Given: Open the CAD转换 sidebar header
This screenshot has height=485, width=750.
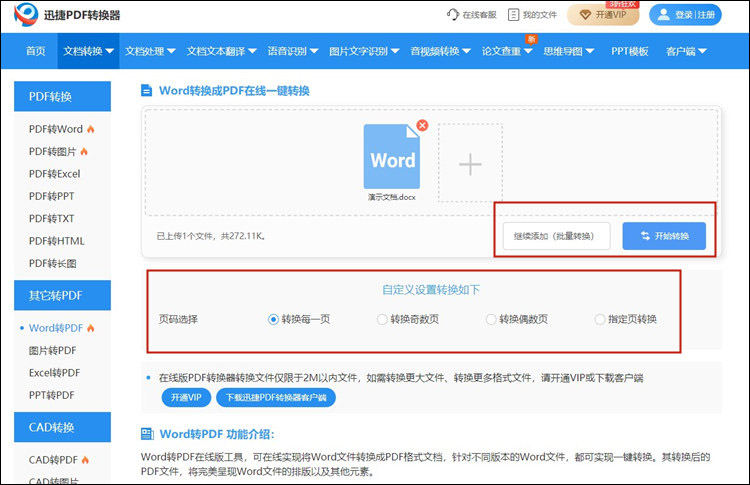Looking at the screenshot, I should tap(62, 427).
